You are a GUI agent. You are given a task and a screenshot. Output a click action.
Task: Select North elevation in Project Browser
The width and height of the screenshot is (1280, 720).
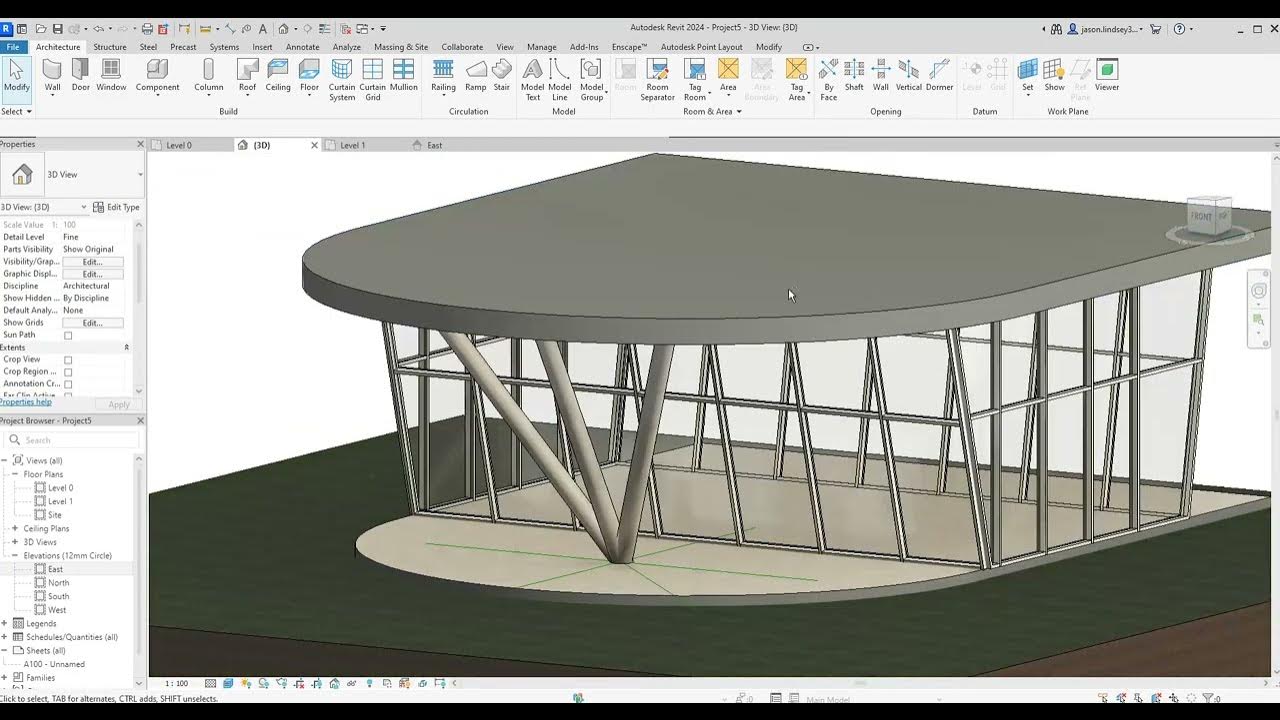tap(59, 582)
